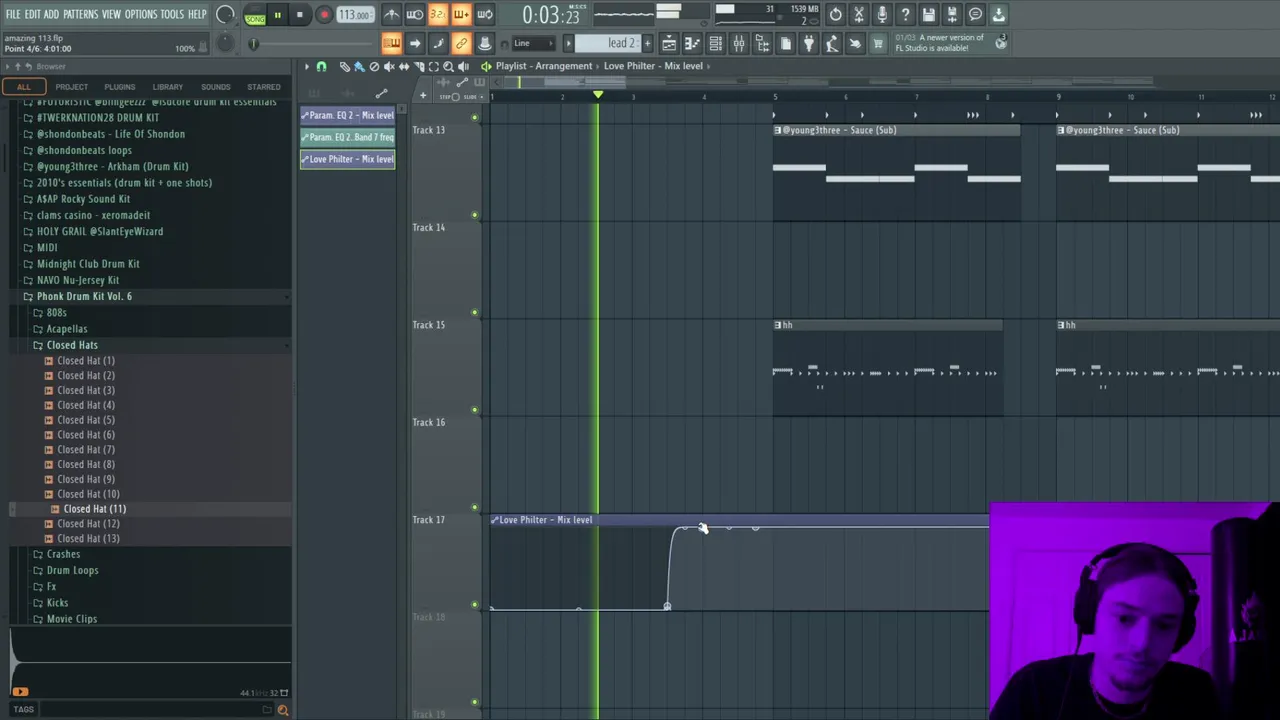This screenshot has width=1280, height=720.
Task: Select the Zoom magnifier tool in playlist
Action: (x=448, y=66)
